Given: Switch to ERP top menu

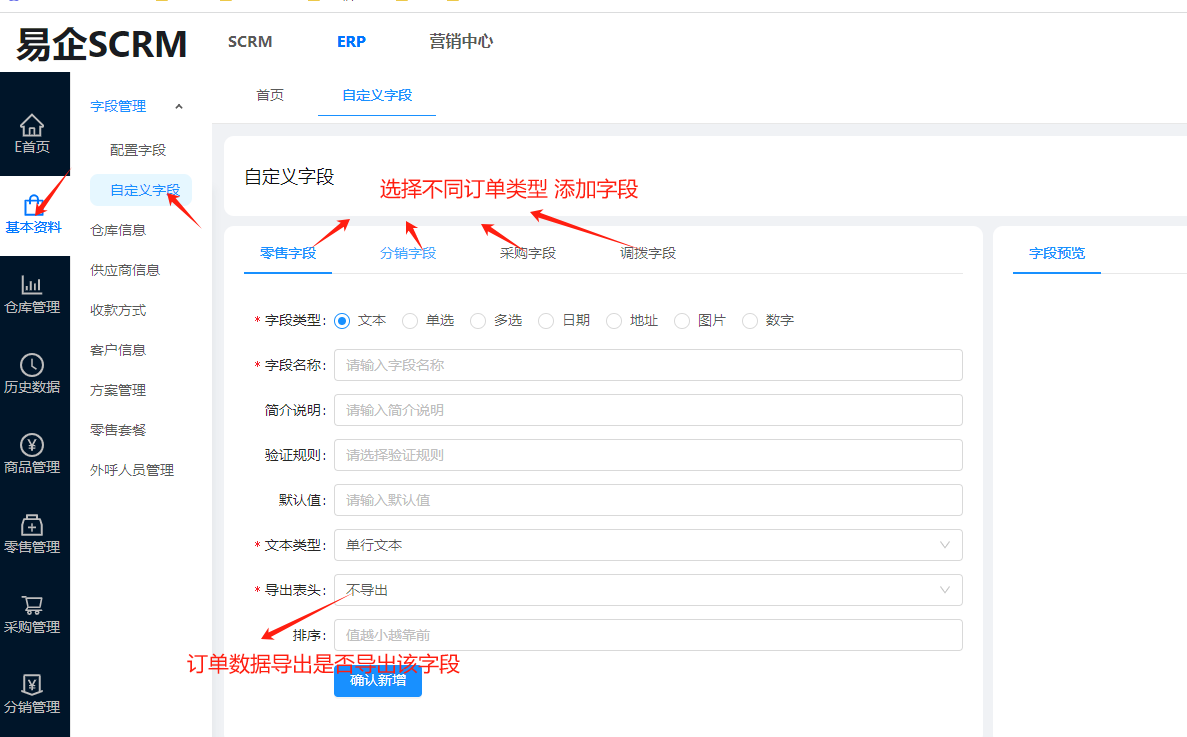Looking at the screenshot, I should coord(351,42).
